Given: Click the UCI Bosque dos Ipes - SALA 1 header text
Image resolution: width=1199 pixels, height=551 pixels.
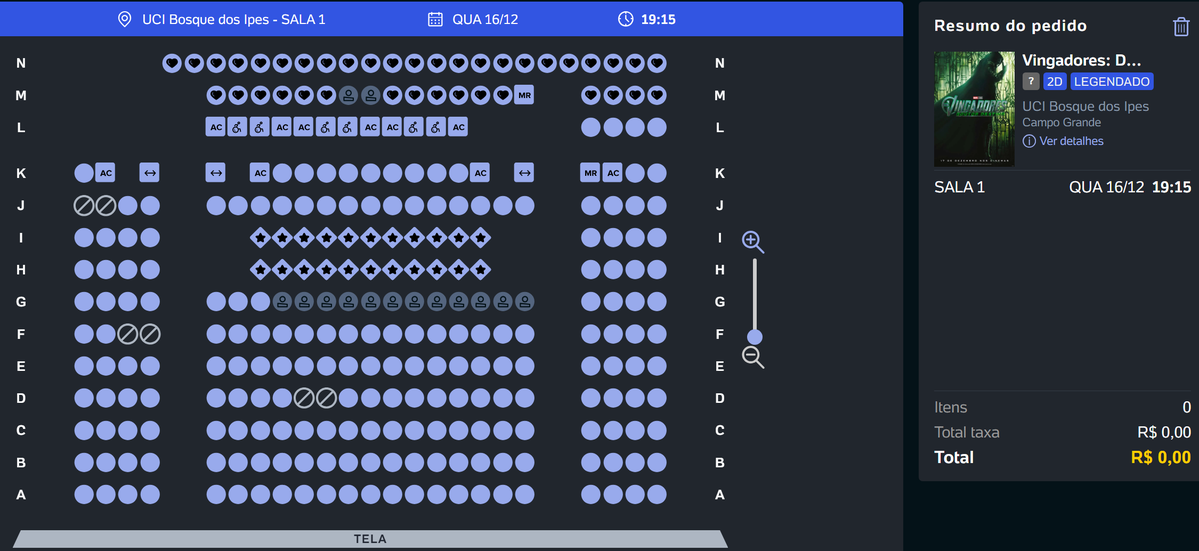Looking at the screenshot, I should [x=233, y=19].
